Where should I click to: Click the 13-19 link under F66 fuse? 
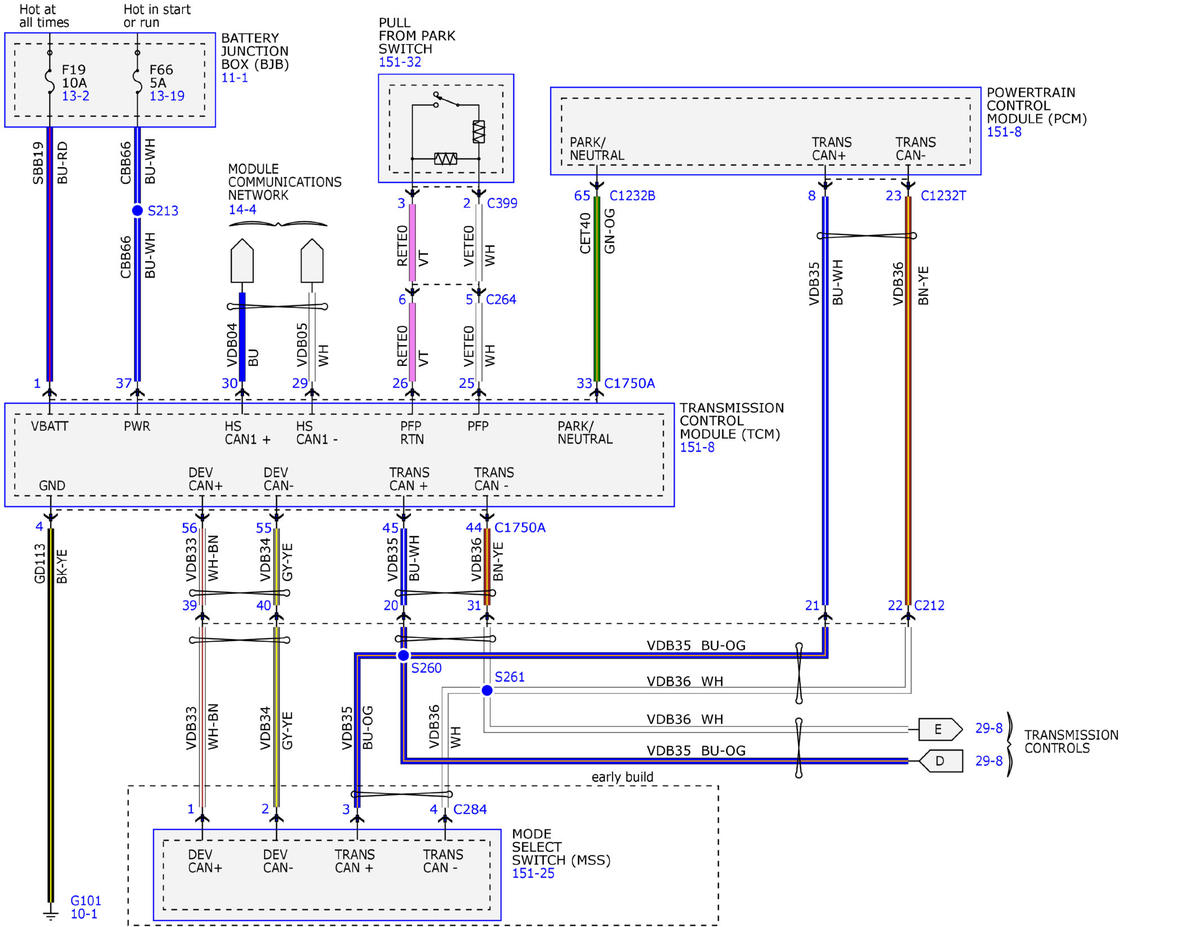(x=166, y=95)
